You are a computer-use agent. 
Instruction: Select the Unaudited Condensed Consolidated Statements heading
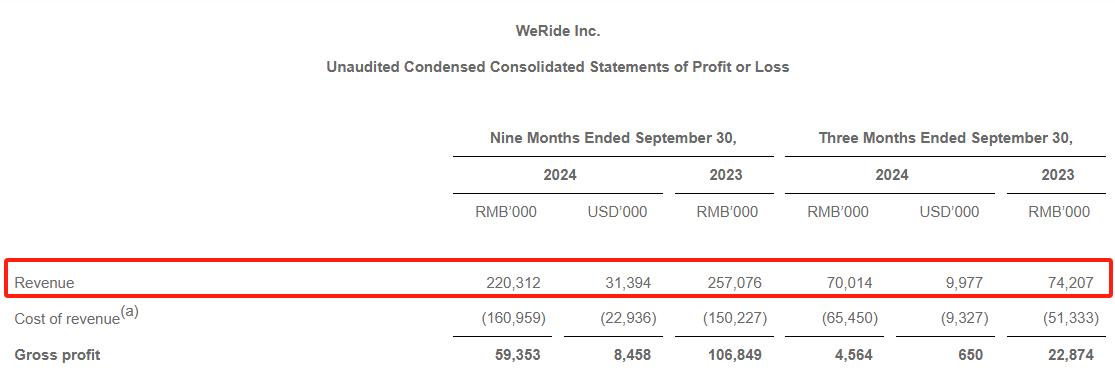pos(558,68)
